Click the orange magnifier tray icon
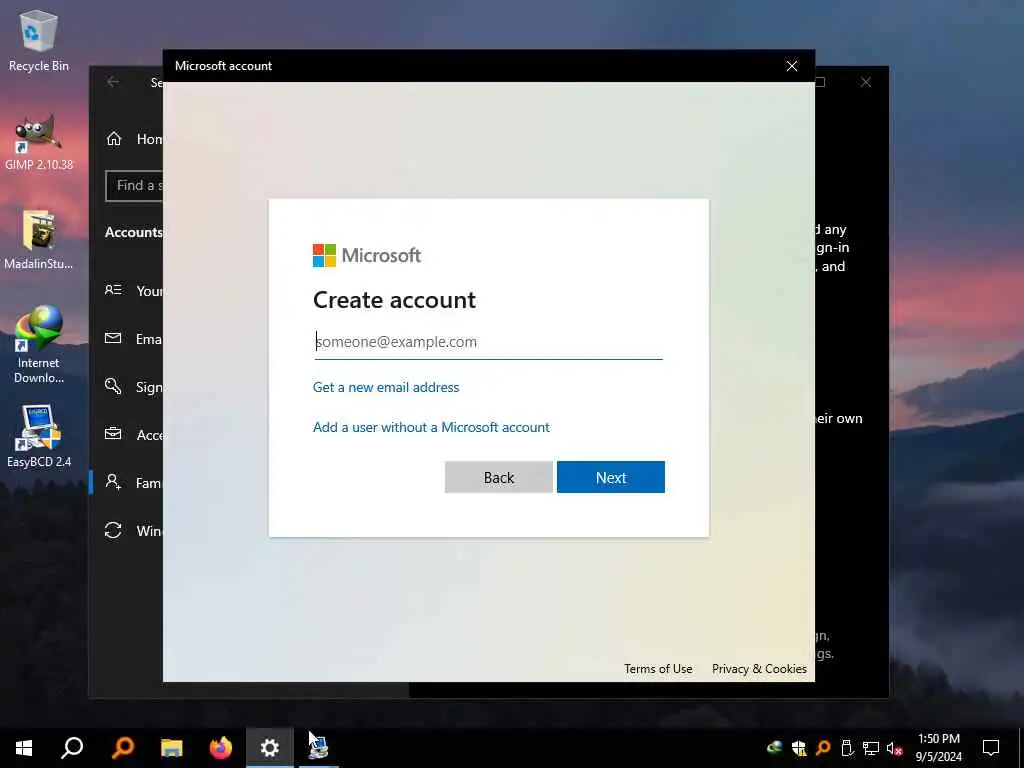Screen dimensions: 1024x768 click(x=823, y=748)
